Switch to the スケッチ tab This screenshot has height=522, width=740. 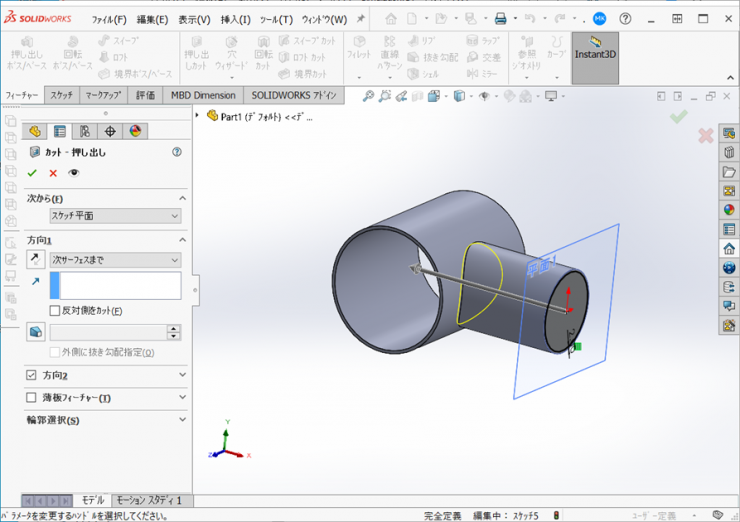click(x=61, y=95)
